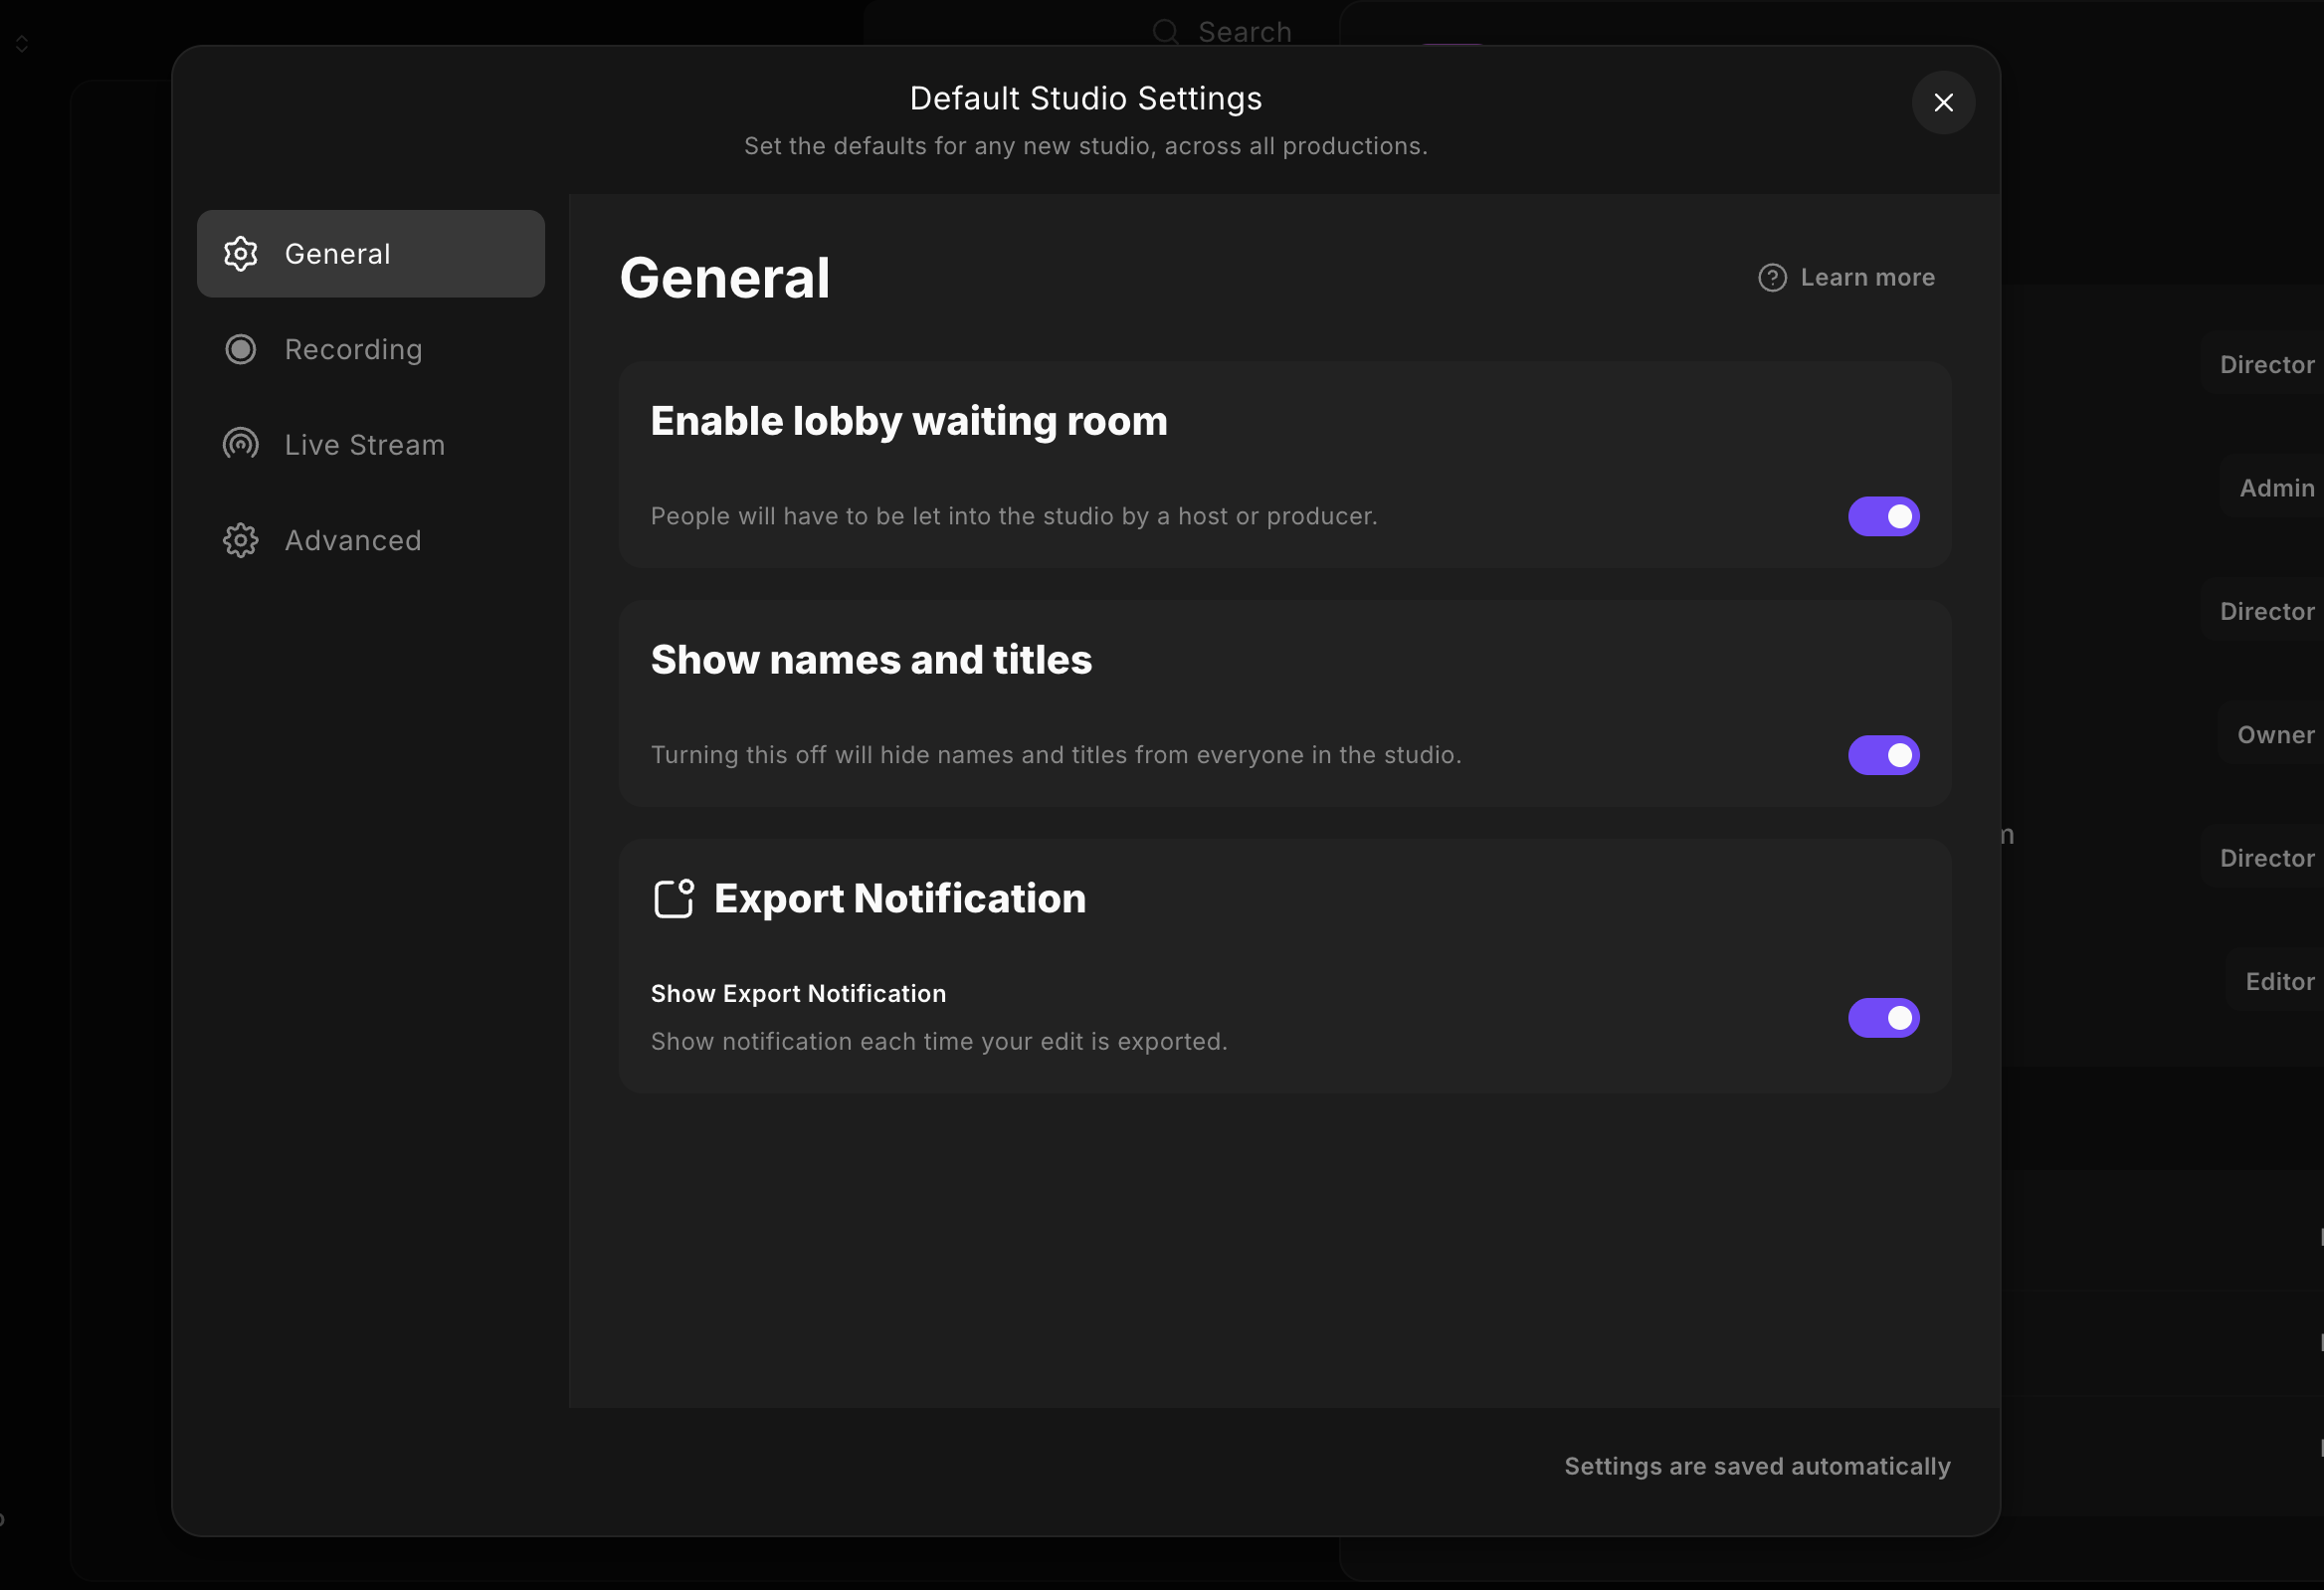Click 'Settings are saved automatically' text
The image size is (2324, 1590).
tap(1757, 1466)
